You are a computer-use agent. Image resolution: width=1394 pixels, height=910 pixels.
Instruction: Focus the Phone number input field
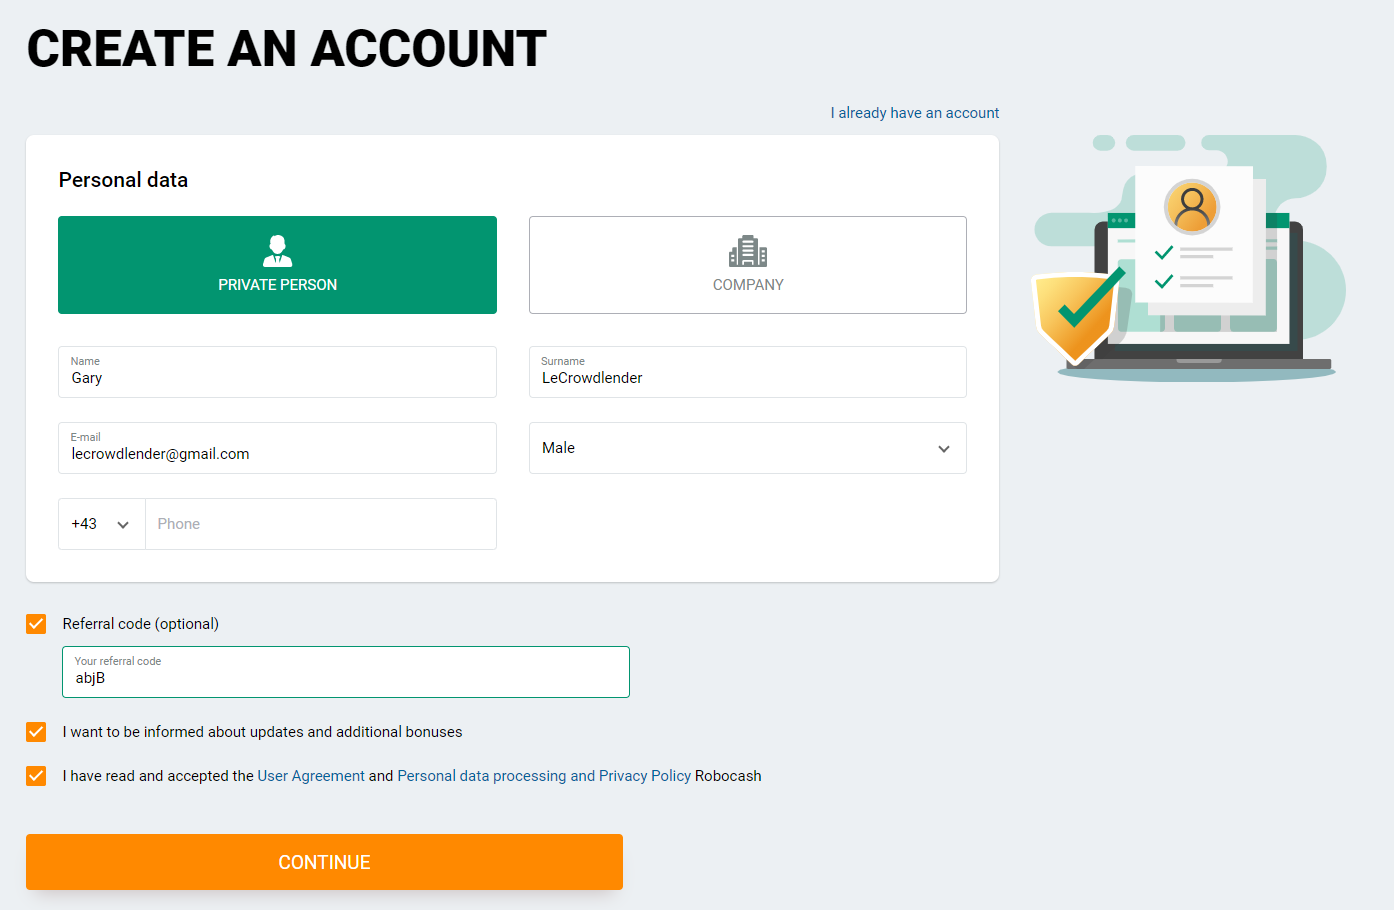tap(321, 524)
